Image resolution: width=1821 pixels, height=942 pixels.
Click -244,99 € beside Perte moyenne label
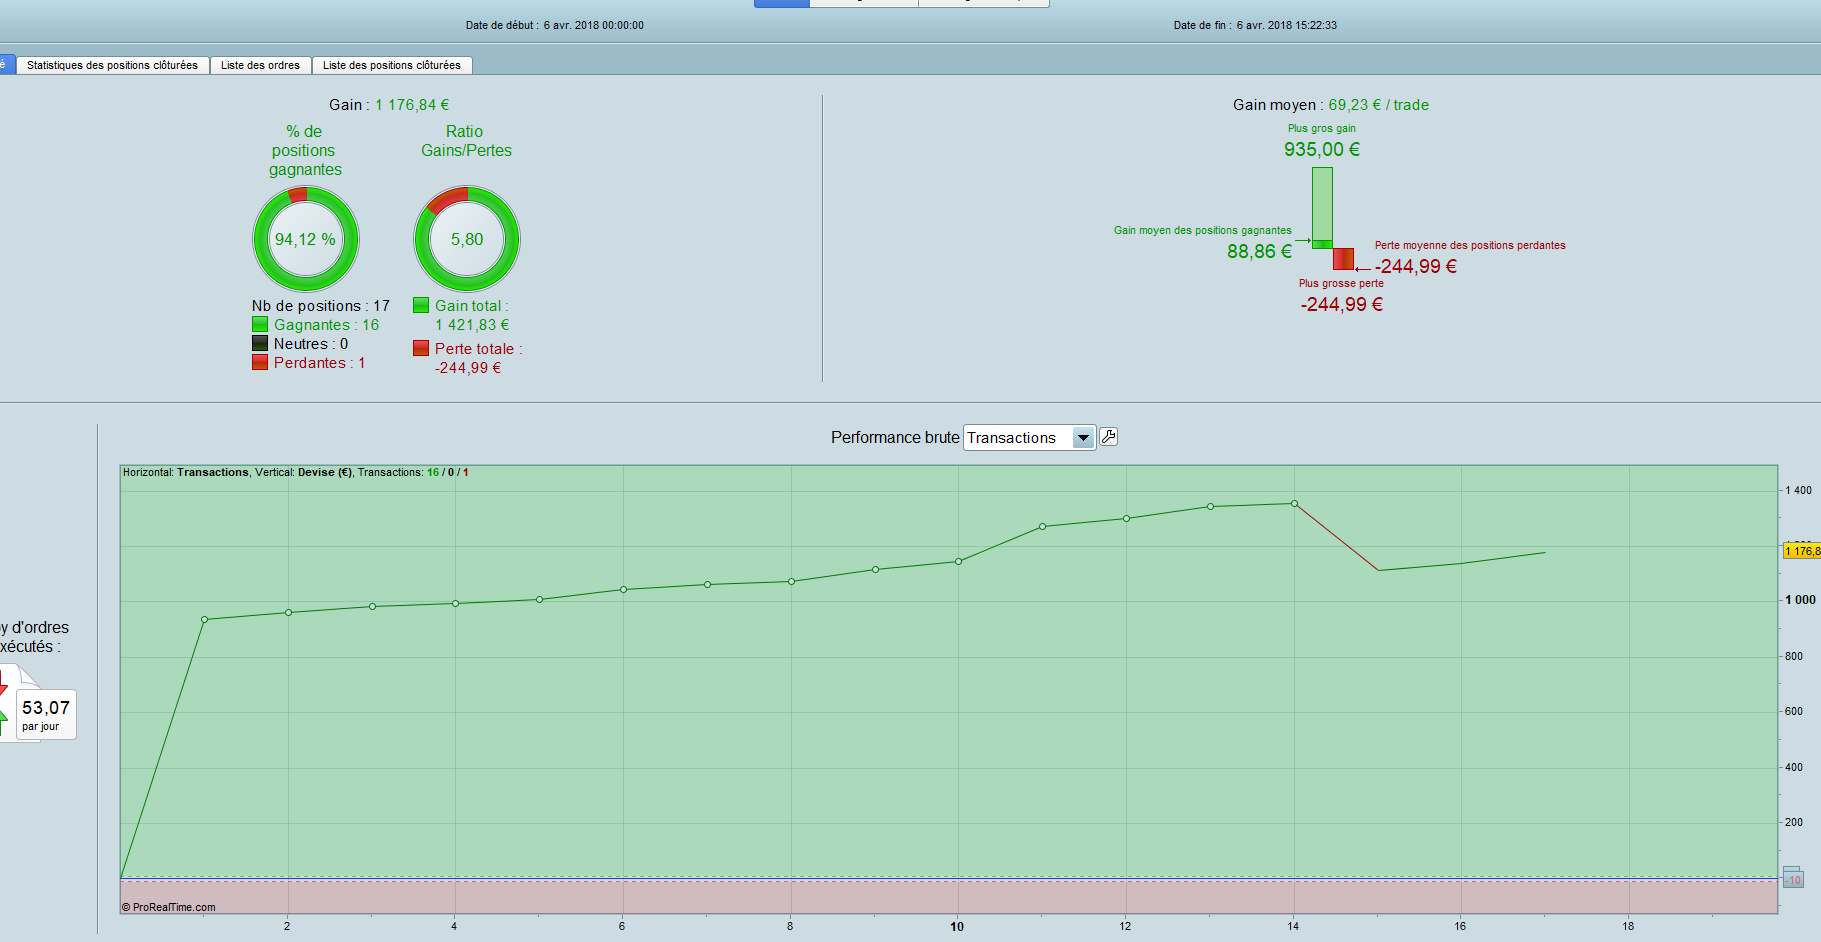click(1416, 267)
